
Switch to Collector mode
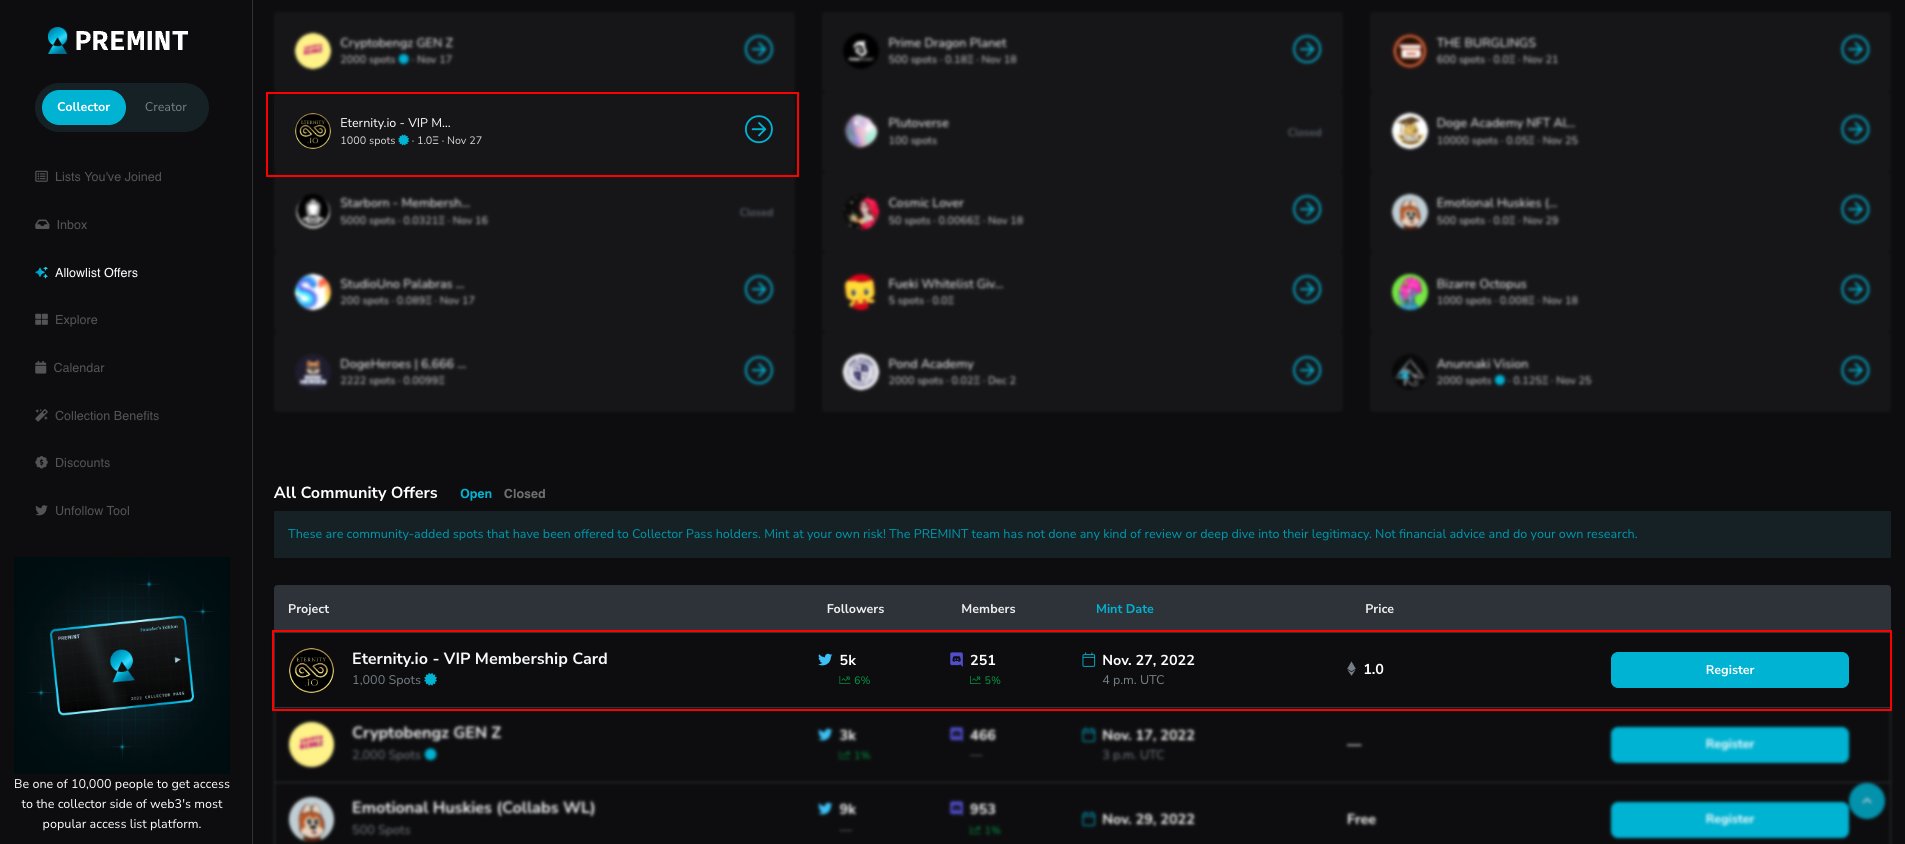(84, 107)
